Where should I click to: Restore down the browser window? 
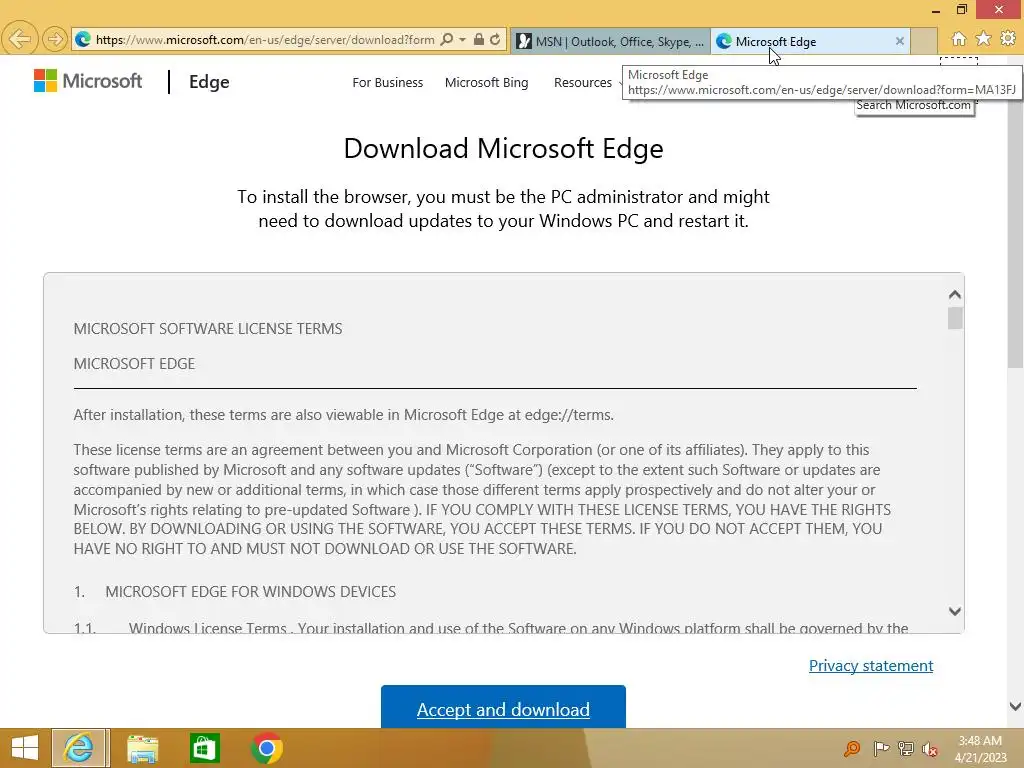(x=961, y=9)
